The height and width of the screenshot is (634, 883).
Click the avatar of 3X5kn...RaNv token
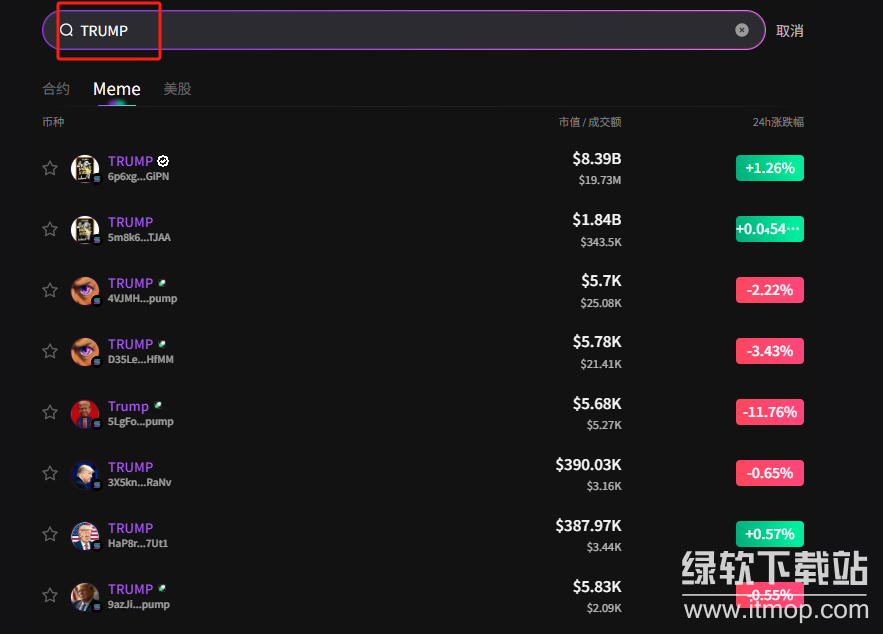[x=85, y=473]
